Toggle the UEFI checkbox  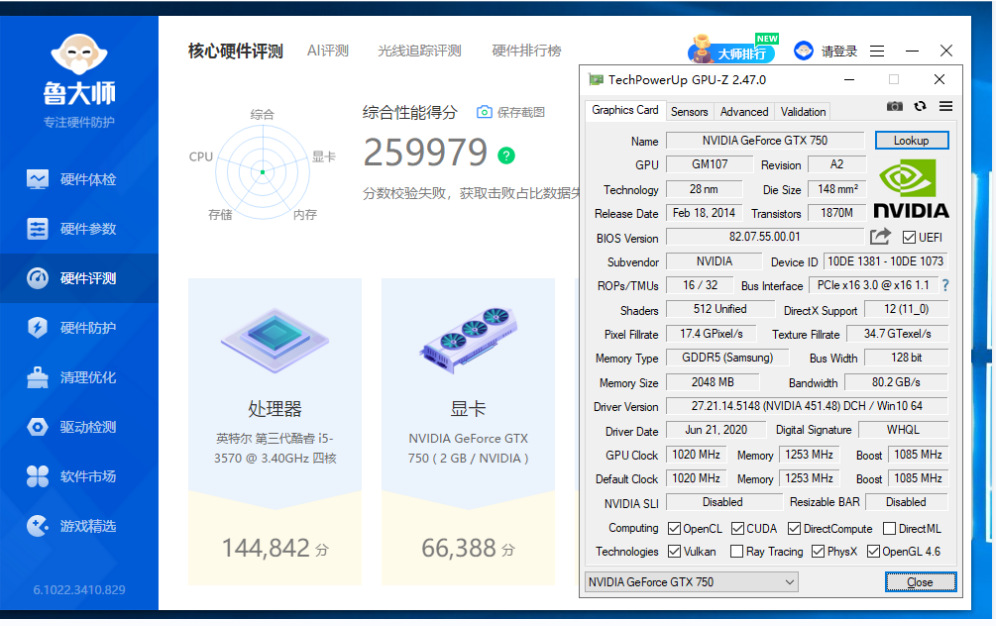click(x=909, y=237)
